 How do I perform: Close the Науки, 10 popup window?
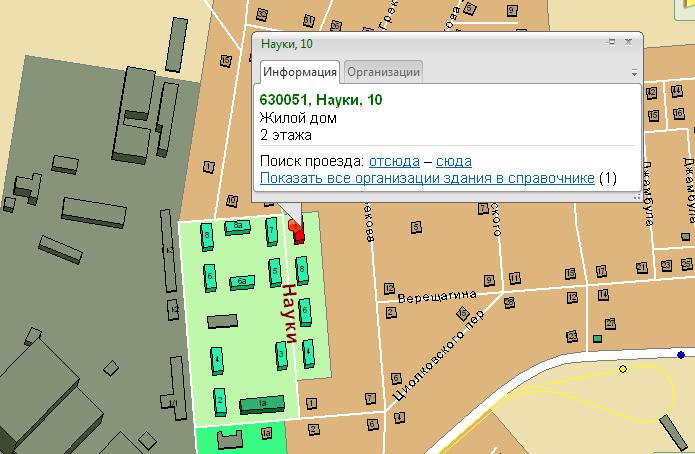pos(629,43)
